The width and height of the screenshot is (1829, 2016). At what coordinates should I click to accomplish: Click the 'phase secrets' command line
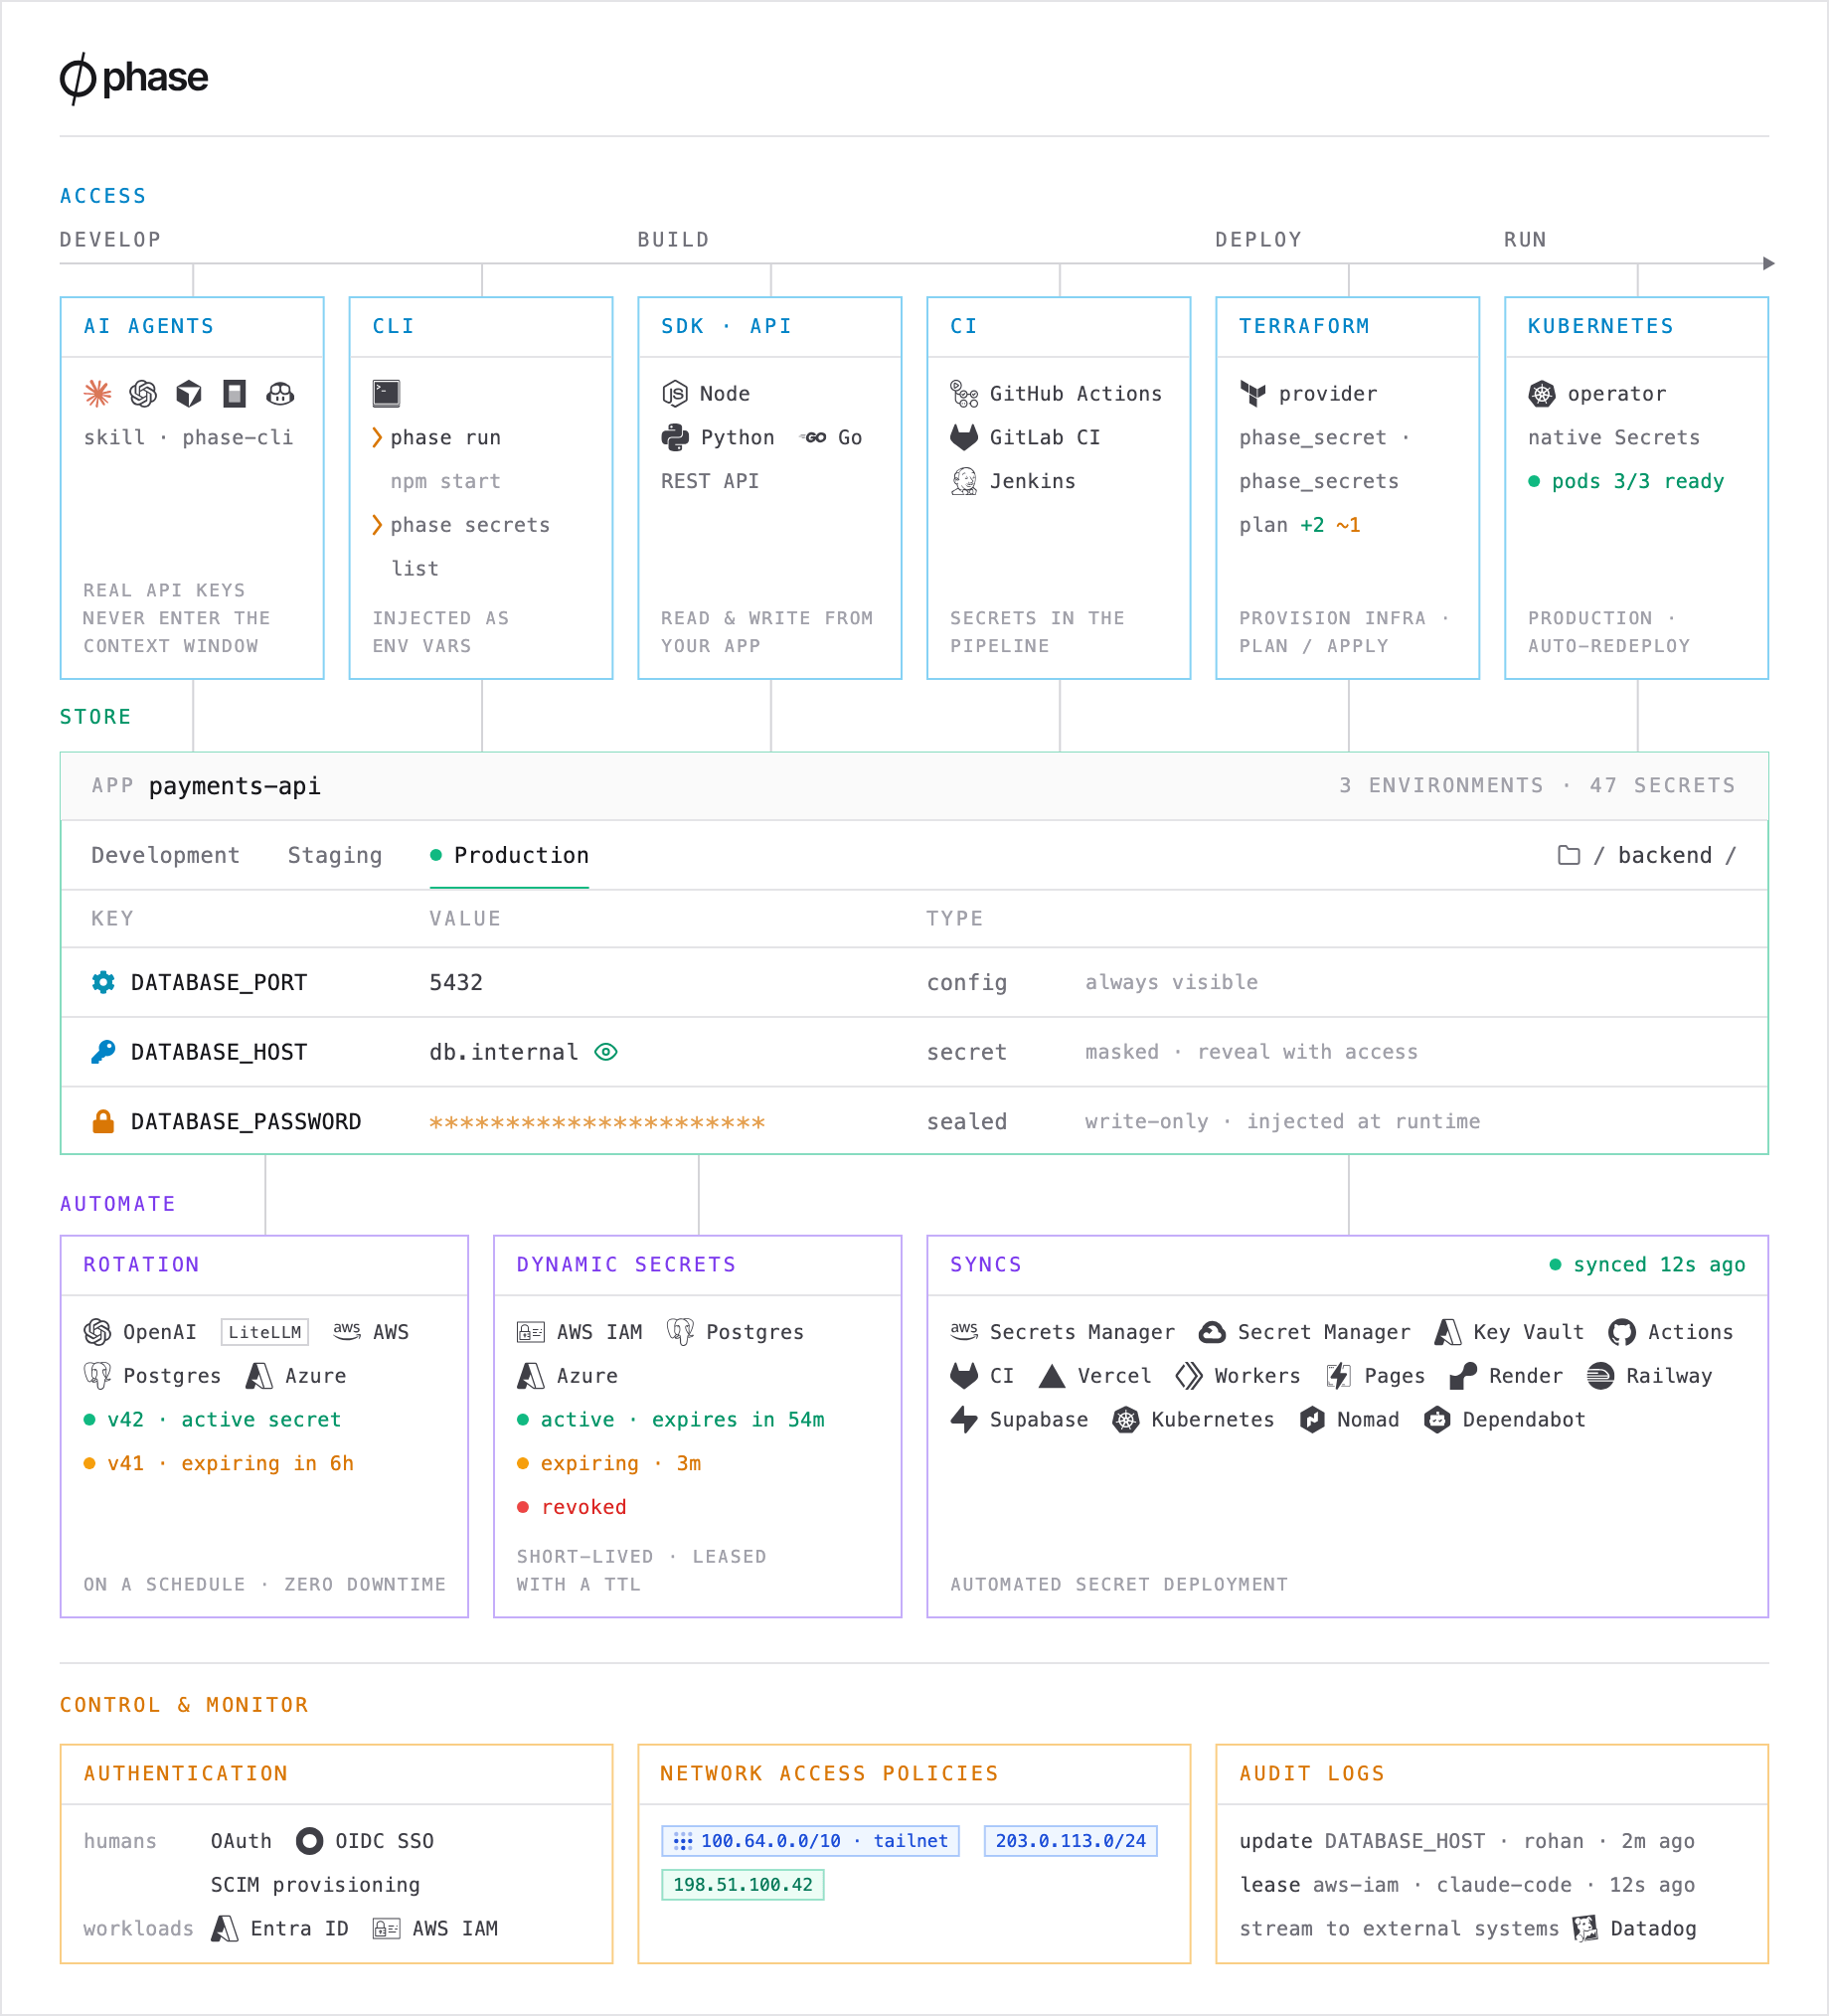(x=461, y=525)
